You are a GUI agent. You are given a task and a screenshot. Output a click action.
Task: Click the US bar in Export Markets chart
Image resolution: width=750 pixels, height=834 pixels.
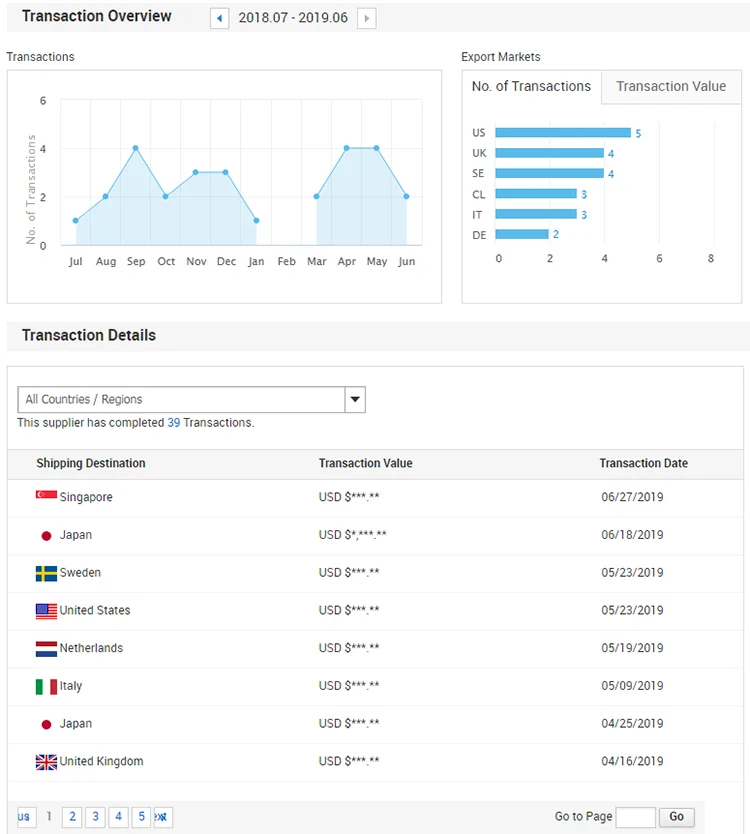[562, 133]
